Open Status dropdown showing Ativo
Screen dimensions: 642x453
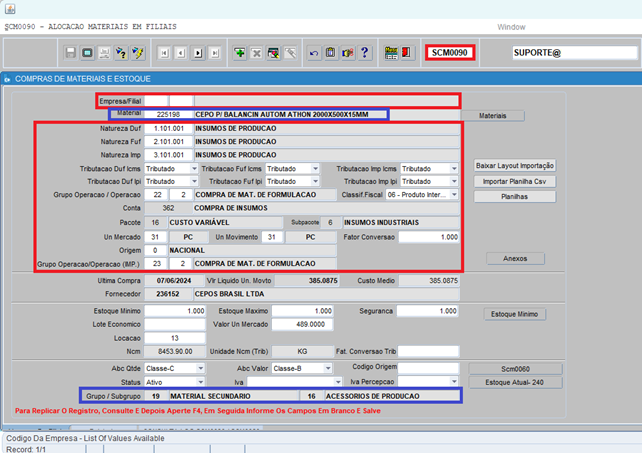(x=200, y=382)
